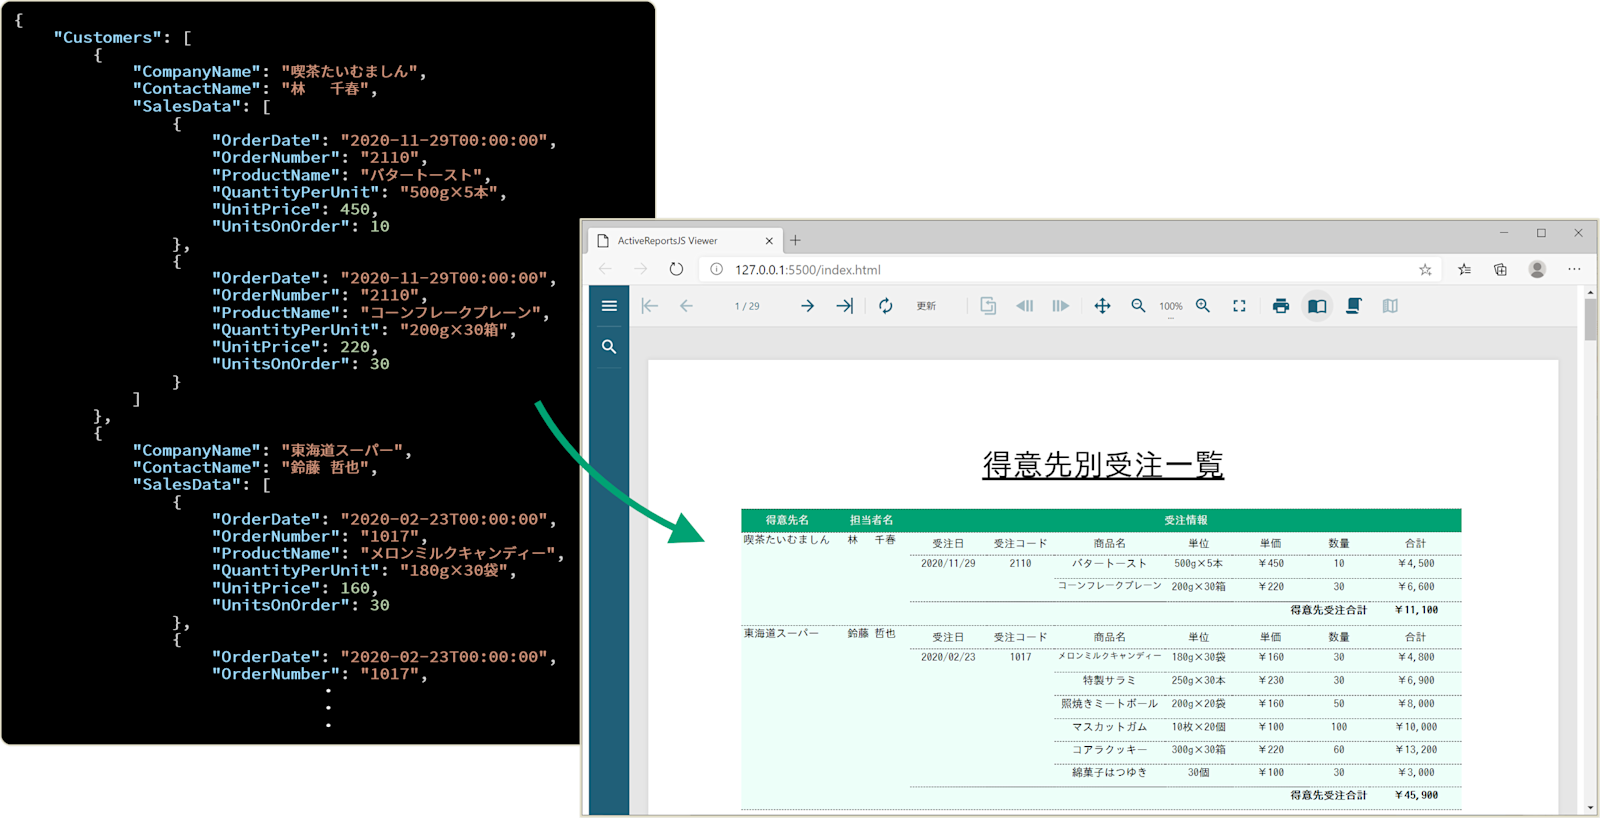Click the scrollbar down arrow
Viewport: 1600px width, 818px height.
[1590, 808]
